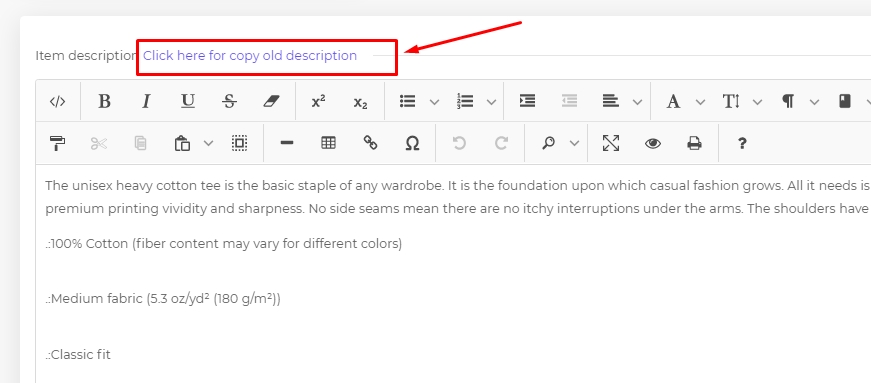Click the find magnifier icon
This screenshot has height=383, width=871.
click(x=548, y=143)
